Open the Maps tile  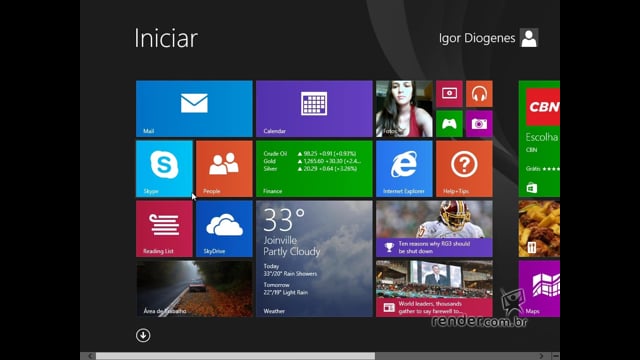tap(539, 289)
